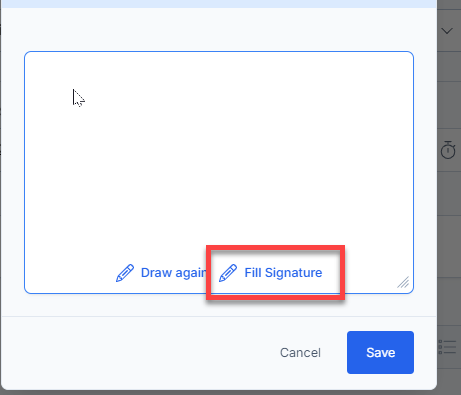Click the light blue bar at dialog top
Viewport: 461px width, 395px height.
coord(219,4)
